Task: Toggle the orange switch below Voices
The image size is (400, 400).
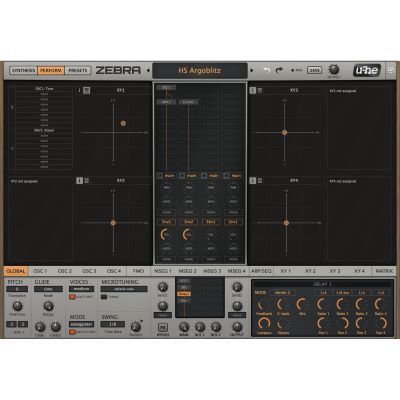Action: (x=71, y=296)
